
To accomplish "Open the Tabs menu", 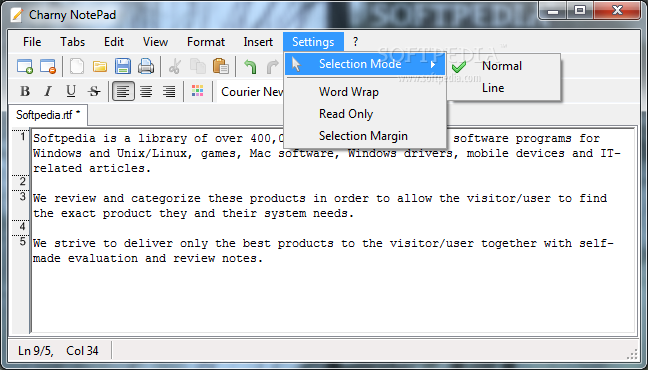I will pos(72,42).
